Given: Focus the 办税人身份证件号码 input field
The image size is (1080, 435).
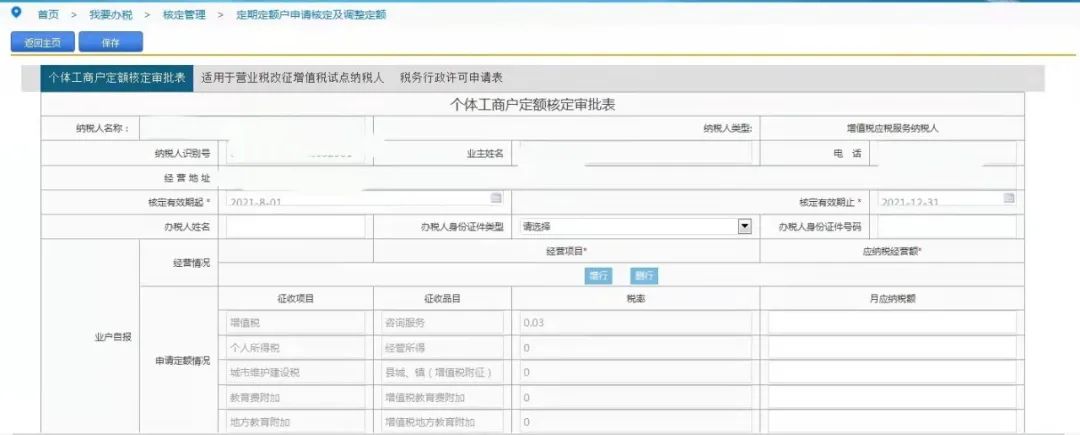Looking at the screenshot, I should tap(946, 226).
